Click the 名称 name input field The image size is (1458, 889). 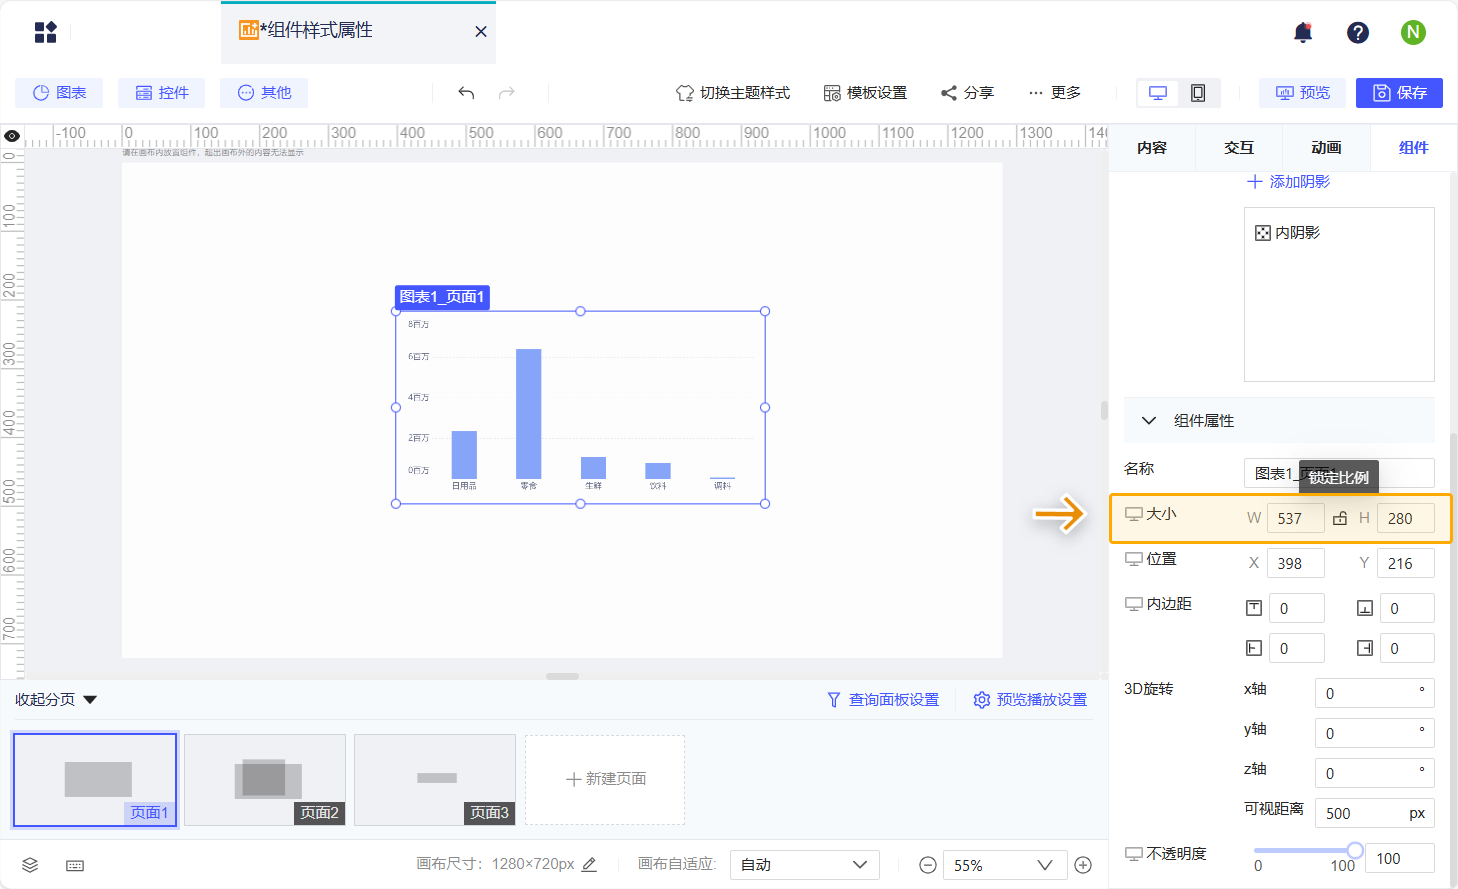coord(1339,473)
